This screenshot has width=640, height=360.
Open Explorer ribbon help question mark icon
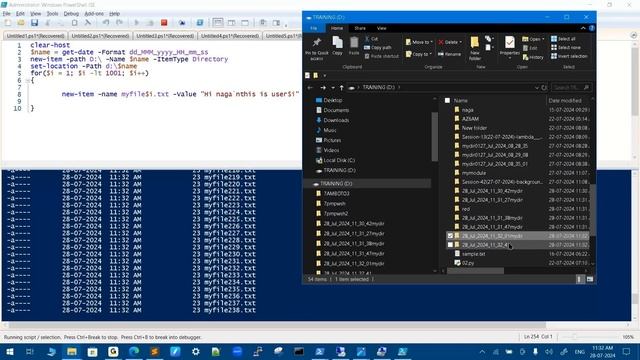(x=591, y=28)
